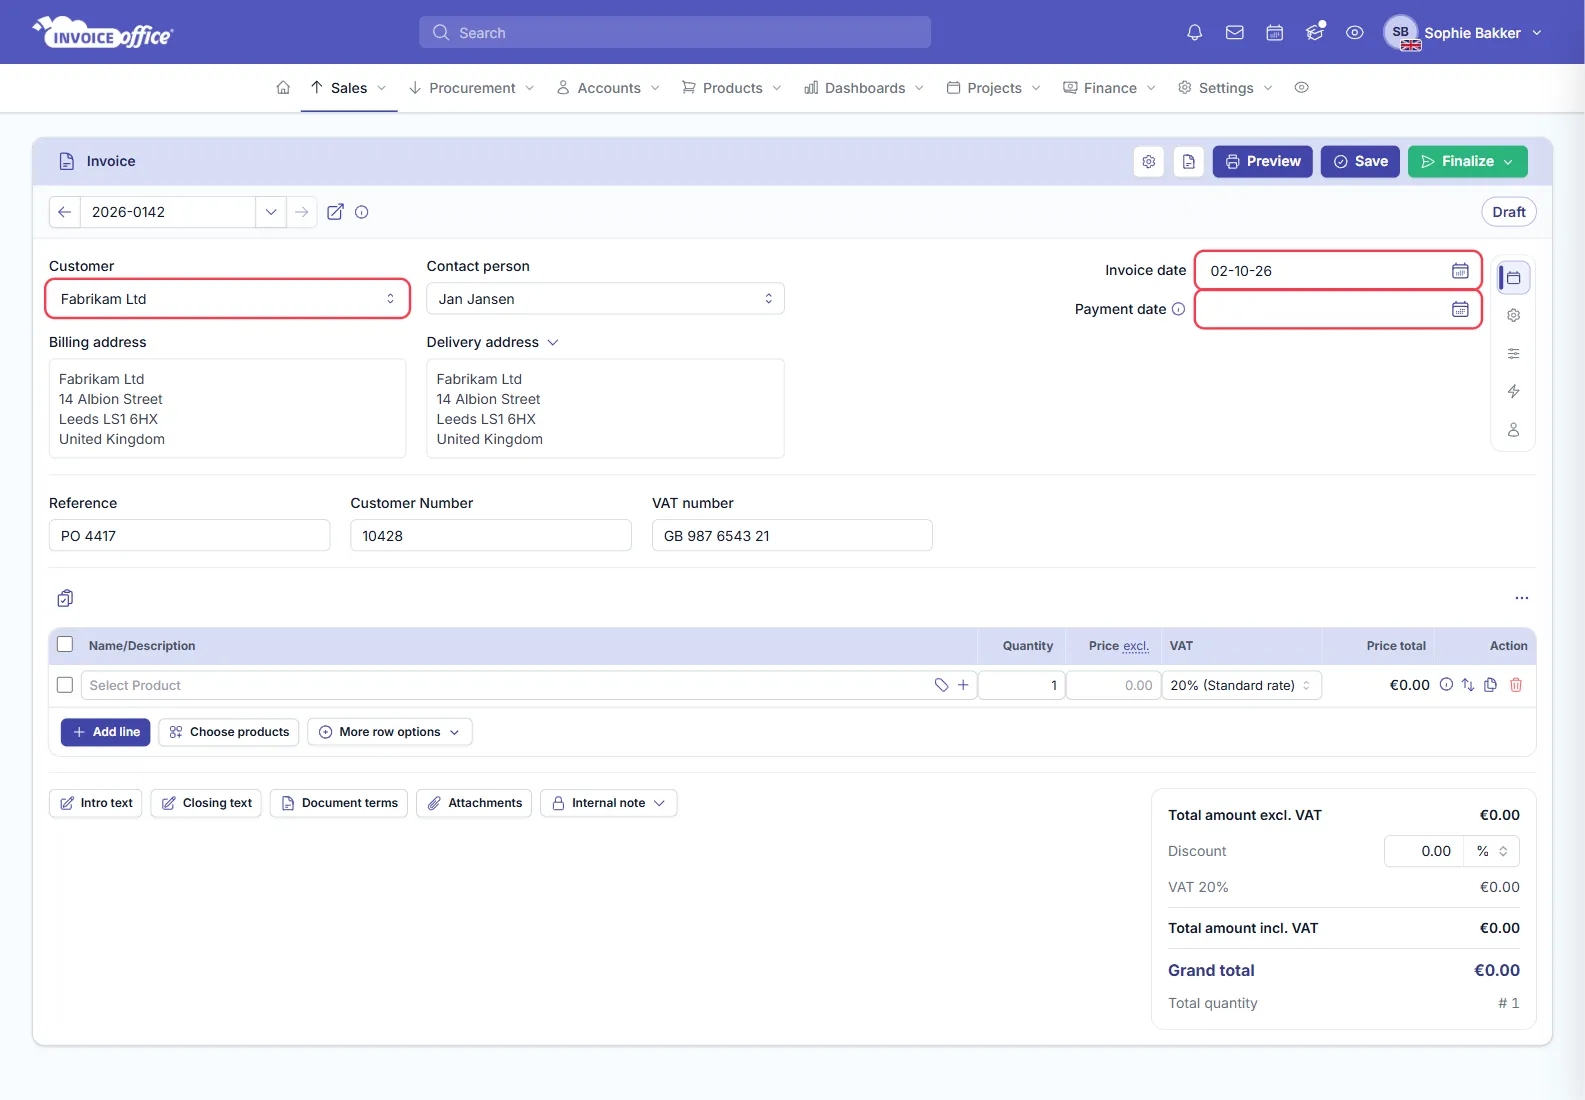Toggle the eye icon in the top header
Image resolution: width=1585 pixels, height=1100 pixels.
coord(1355,33)
